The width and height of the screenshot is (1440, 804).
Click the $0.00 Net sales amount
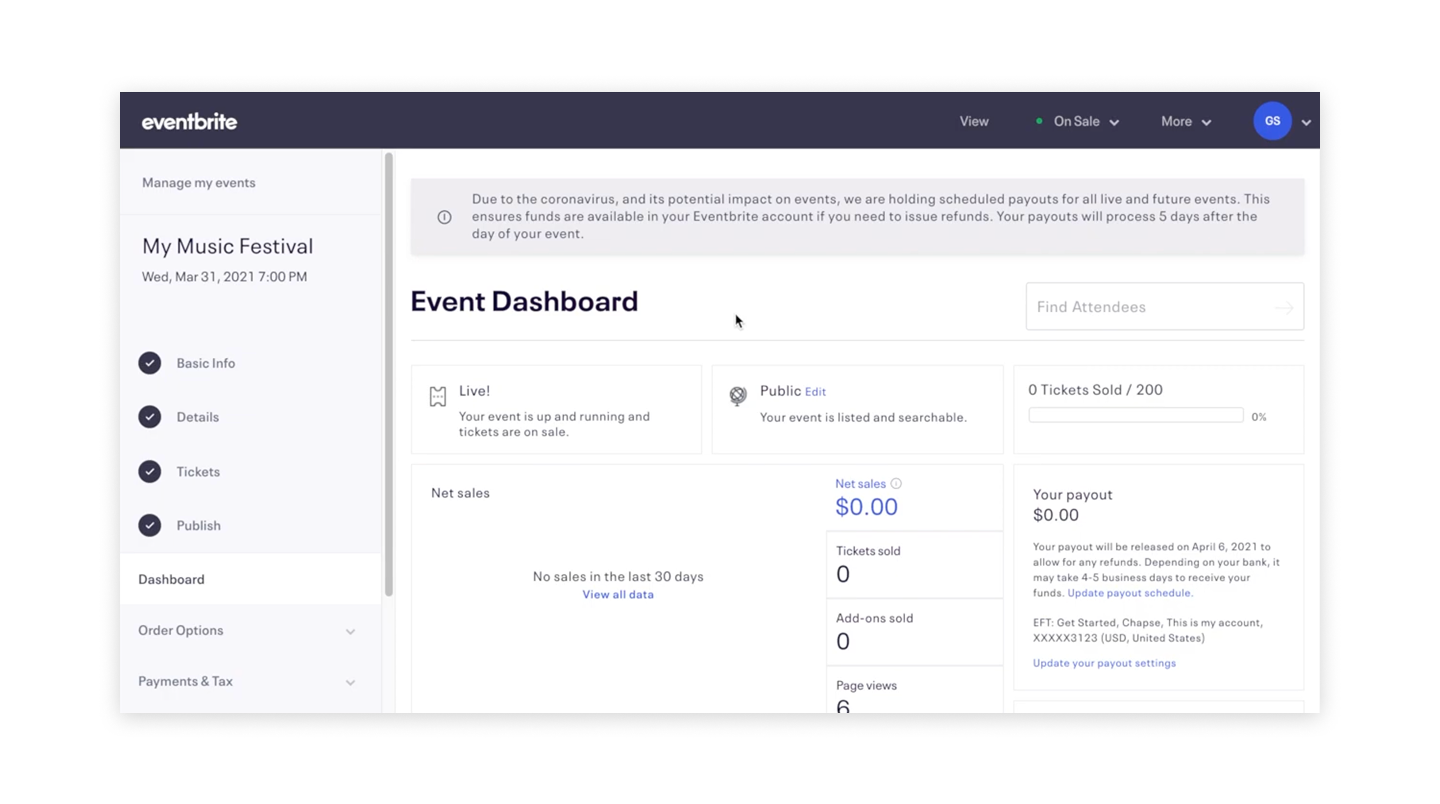[866, 507]
